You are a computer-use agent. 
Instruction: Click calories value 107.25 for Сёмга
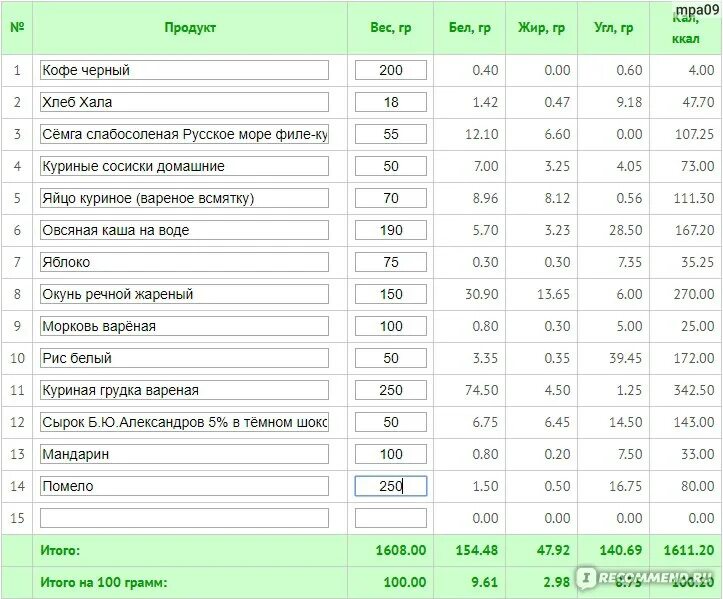[694, 134]
